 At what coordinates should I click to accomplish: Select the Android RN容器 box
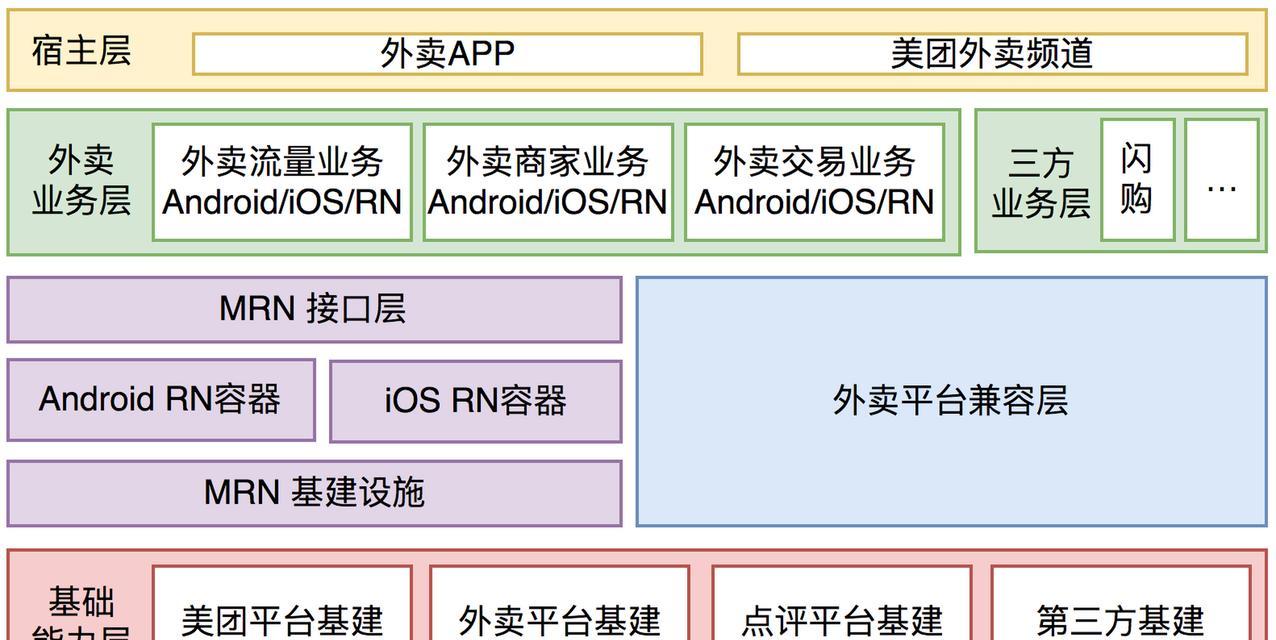[161, 400]
